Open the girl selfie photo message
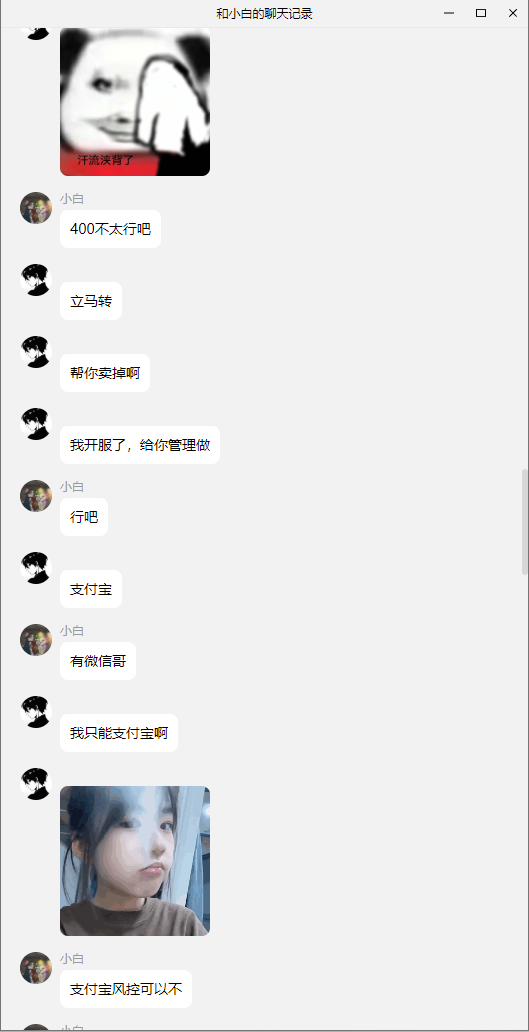The height and width of the screenshot is (1032, 529). point(135,860)
